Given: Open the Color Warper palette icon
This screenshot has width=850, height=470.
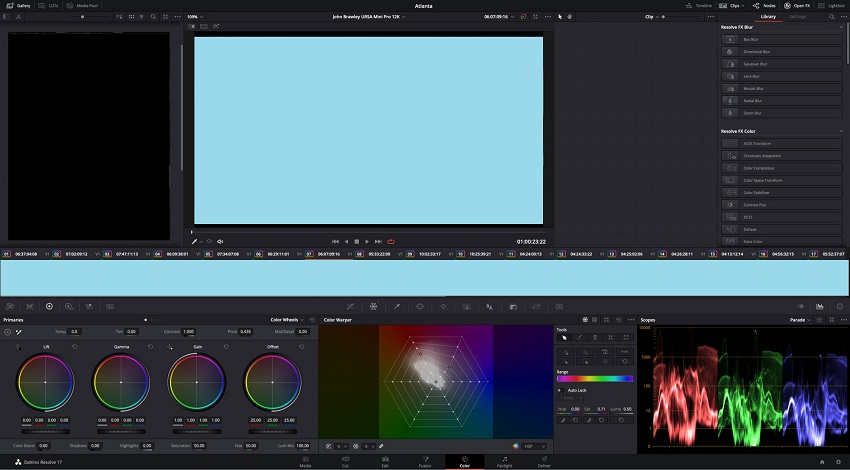Looking at the screenshot, I should tap(374, 306).
